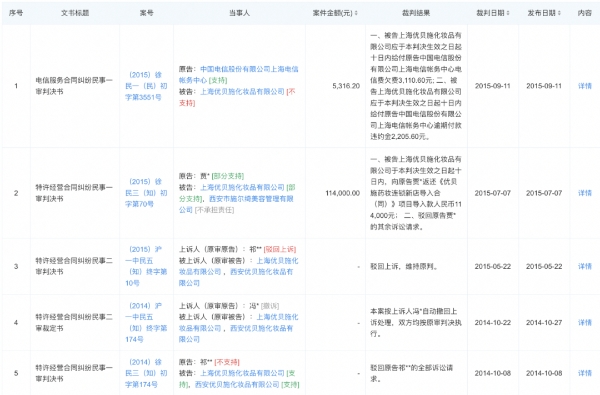Select row 5 title 特许经营合同纠纷民事一审判决书

pos(74,373)
